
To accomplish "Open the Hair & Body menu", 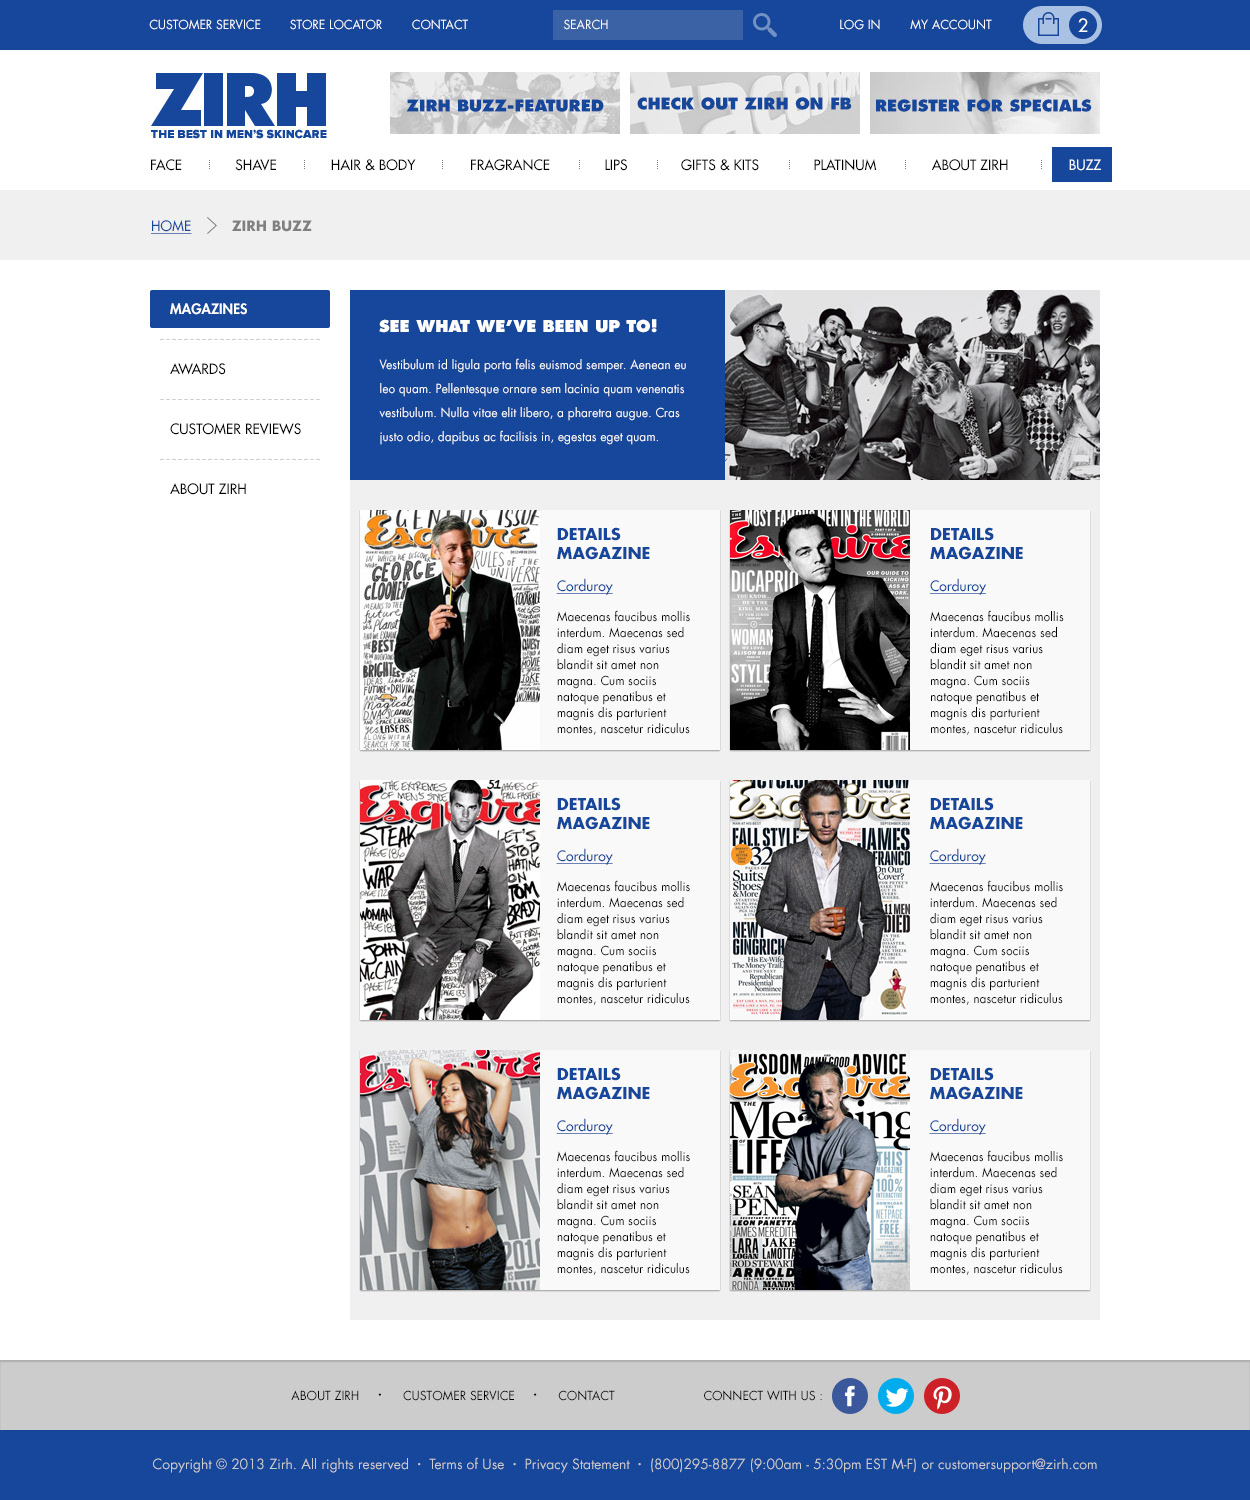I will 373,165.
